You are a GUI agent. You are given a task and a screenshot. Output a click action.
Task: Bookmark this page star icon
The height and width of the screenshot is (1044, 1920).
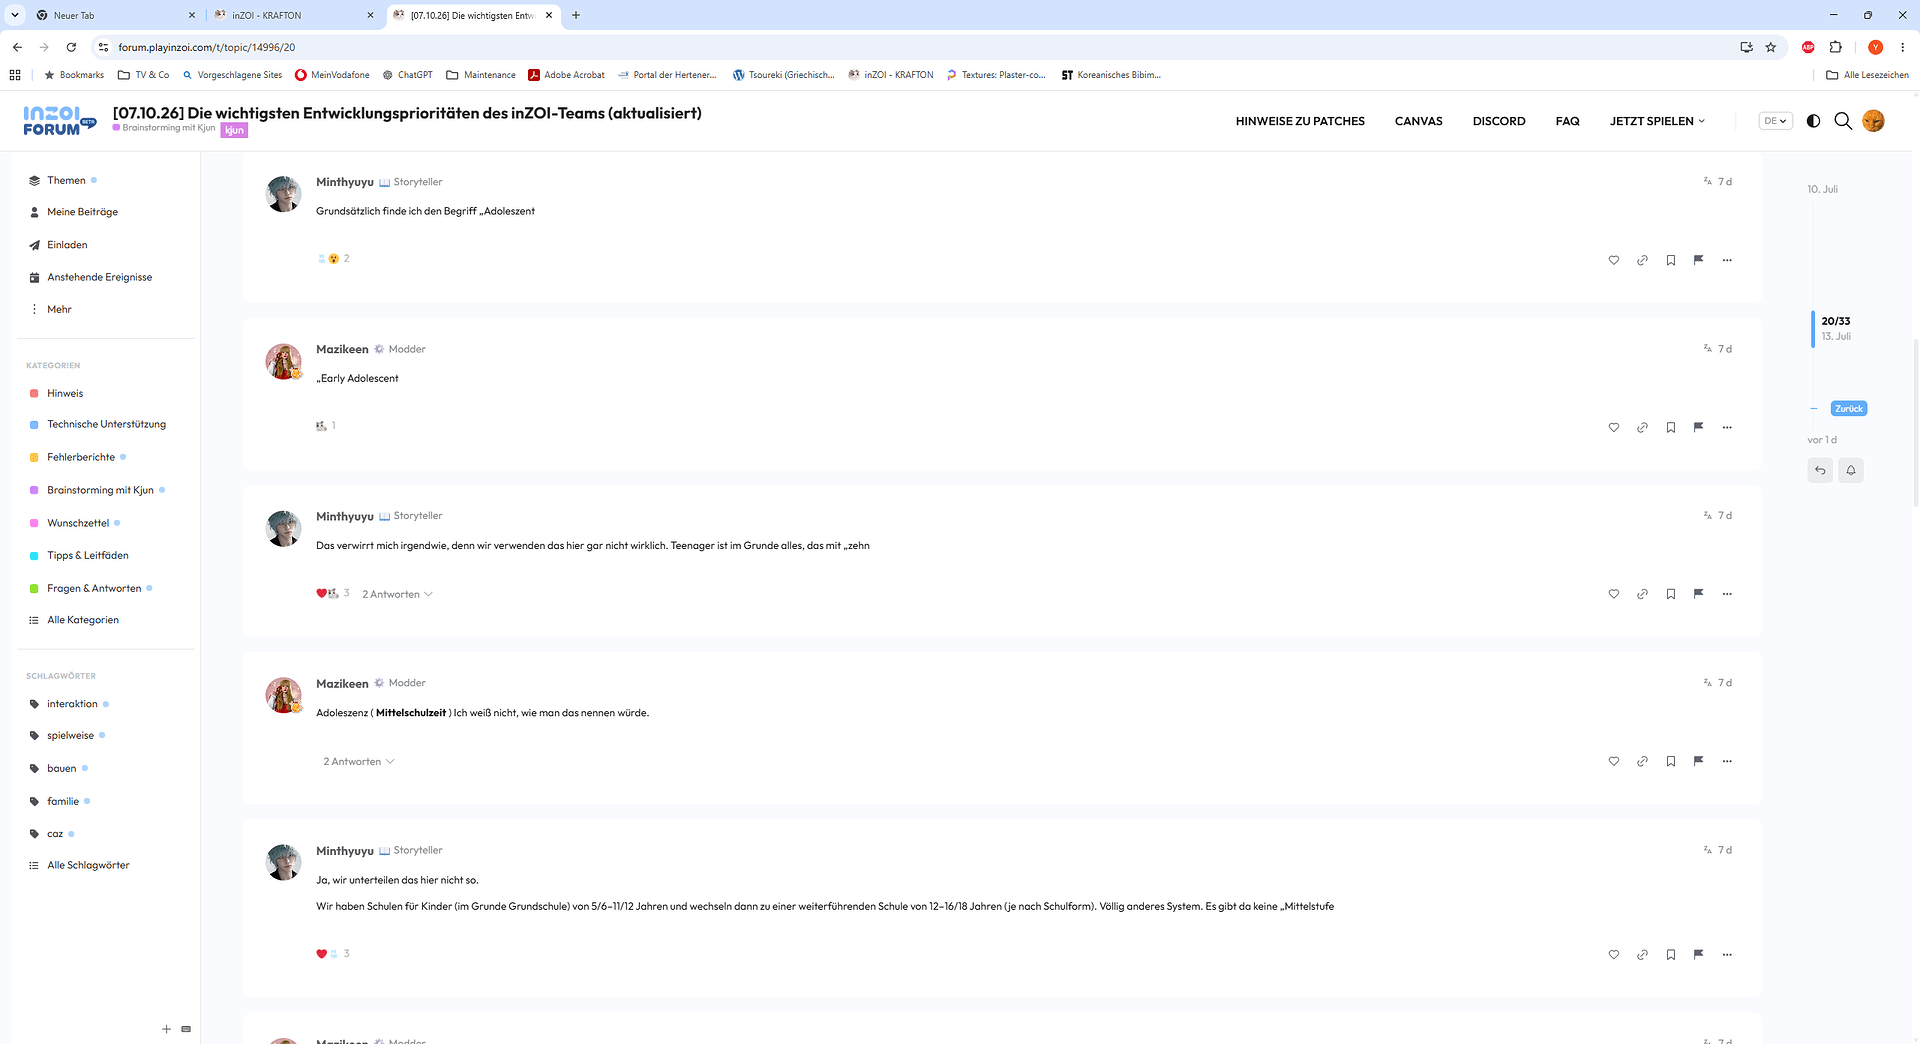coord(1771,47)
